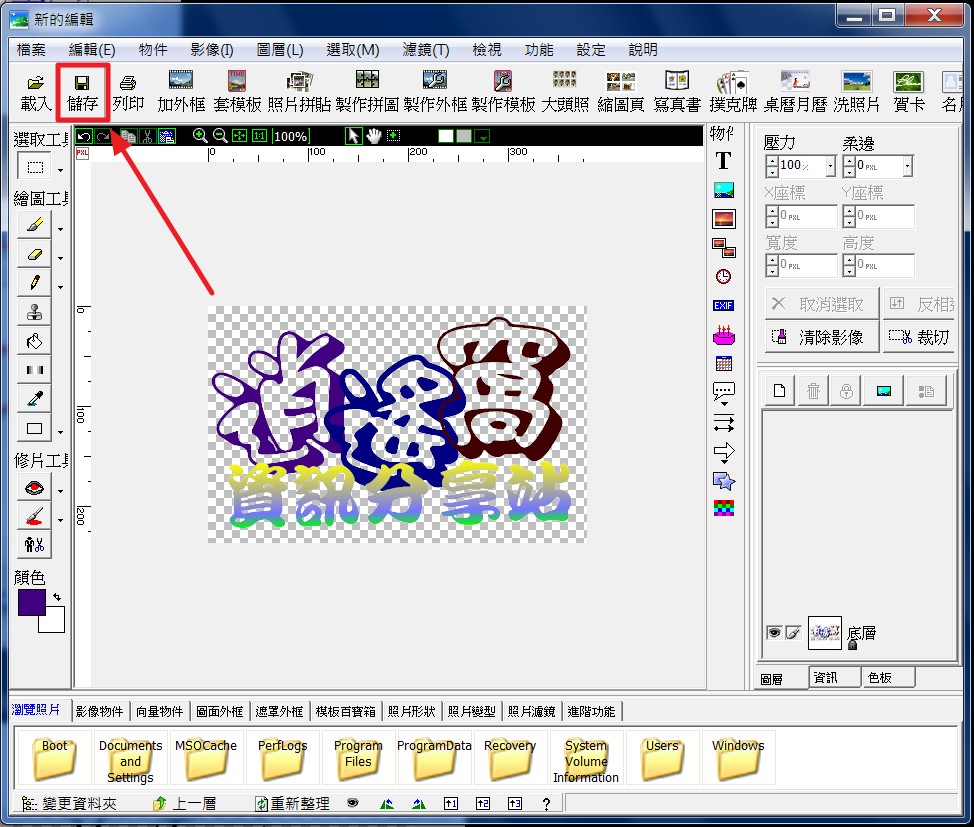Select the red-eye removal tool
Viewport: 974px width, 827px height.
tap(35, 488)
